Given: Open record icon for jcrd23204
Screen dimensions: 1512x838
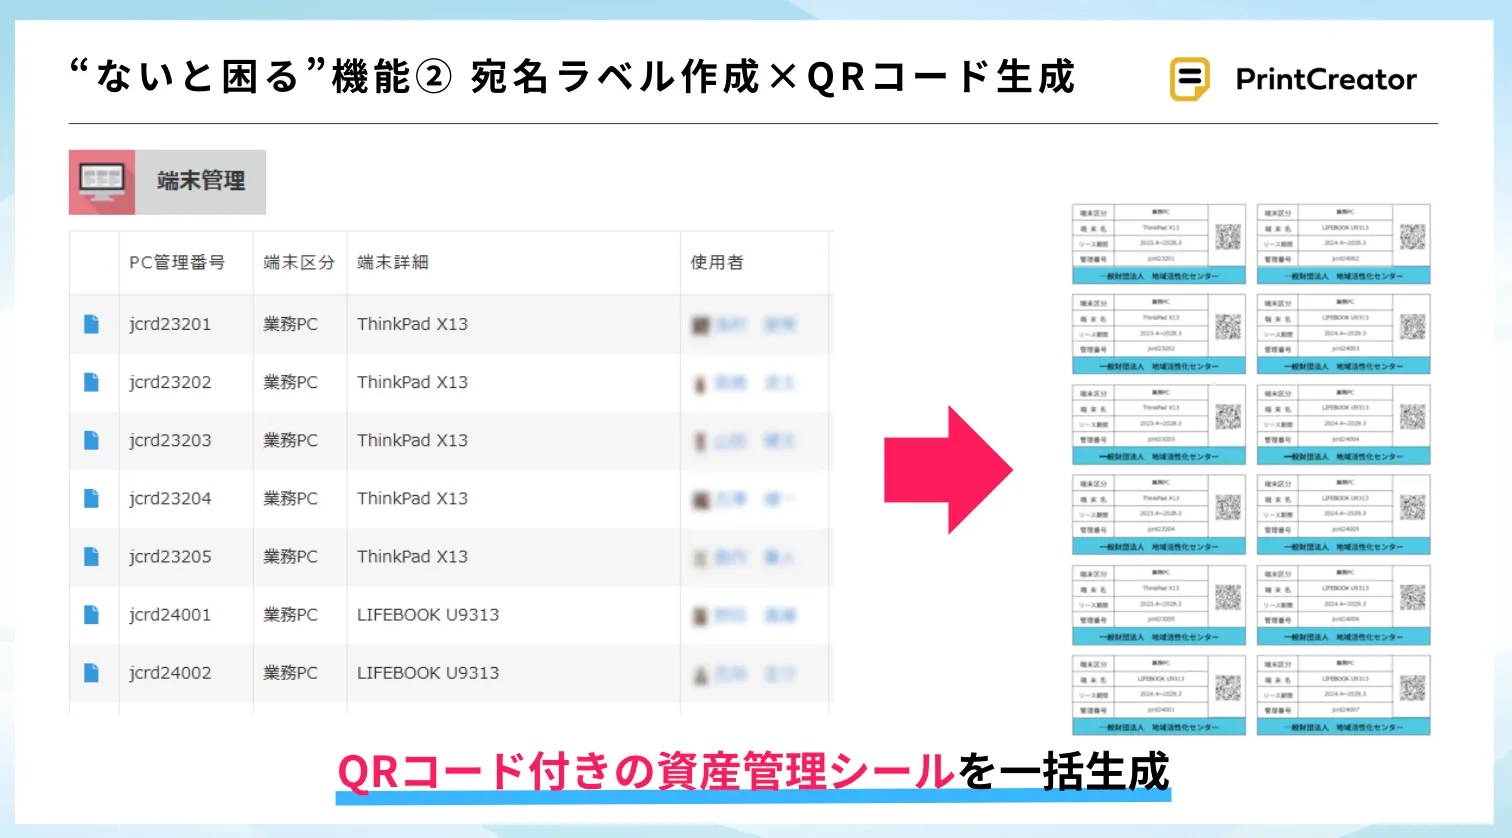Looking at the screenshot, I should pyautogui.click(x=91, y=498).
